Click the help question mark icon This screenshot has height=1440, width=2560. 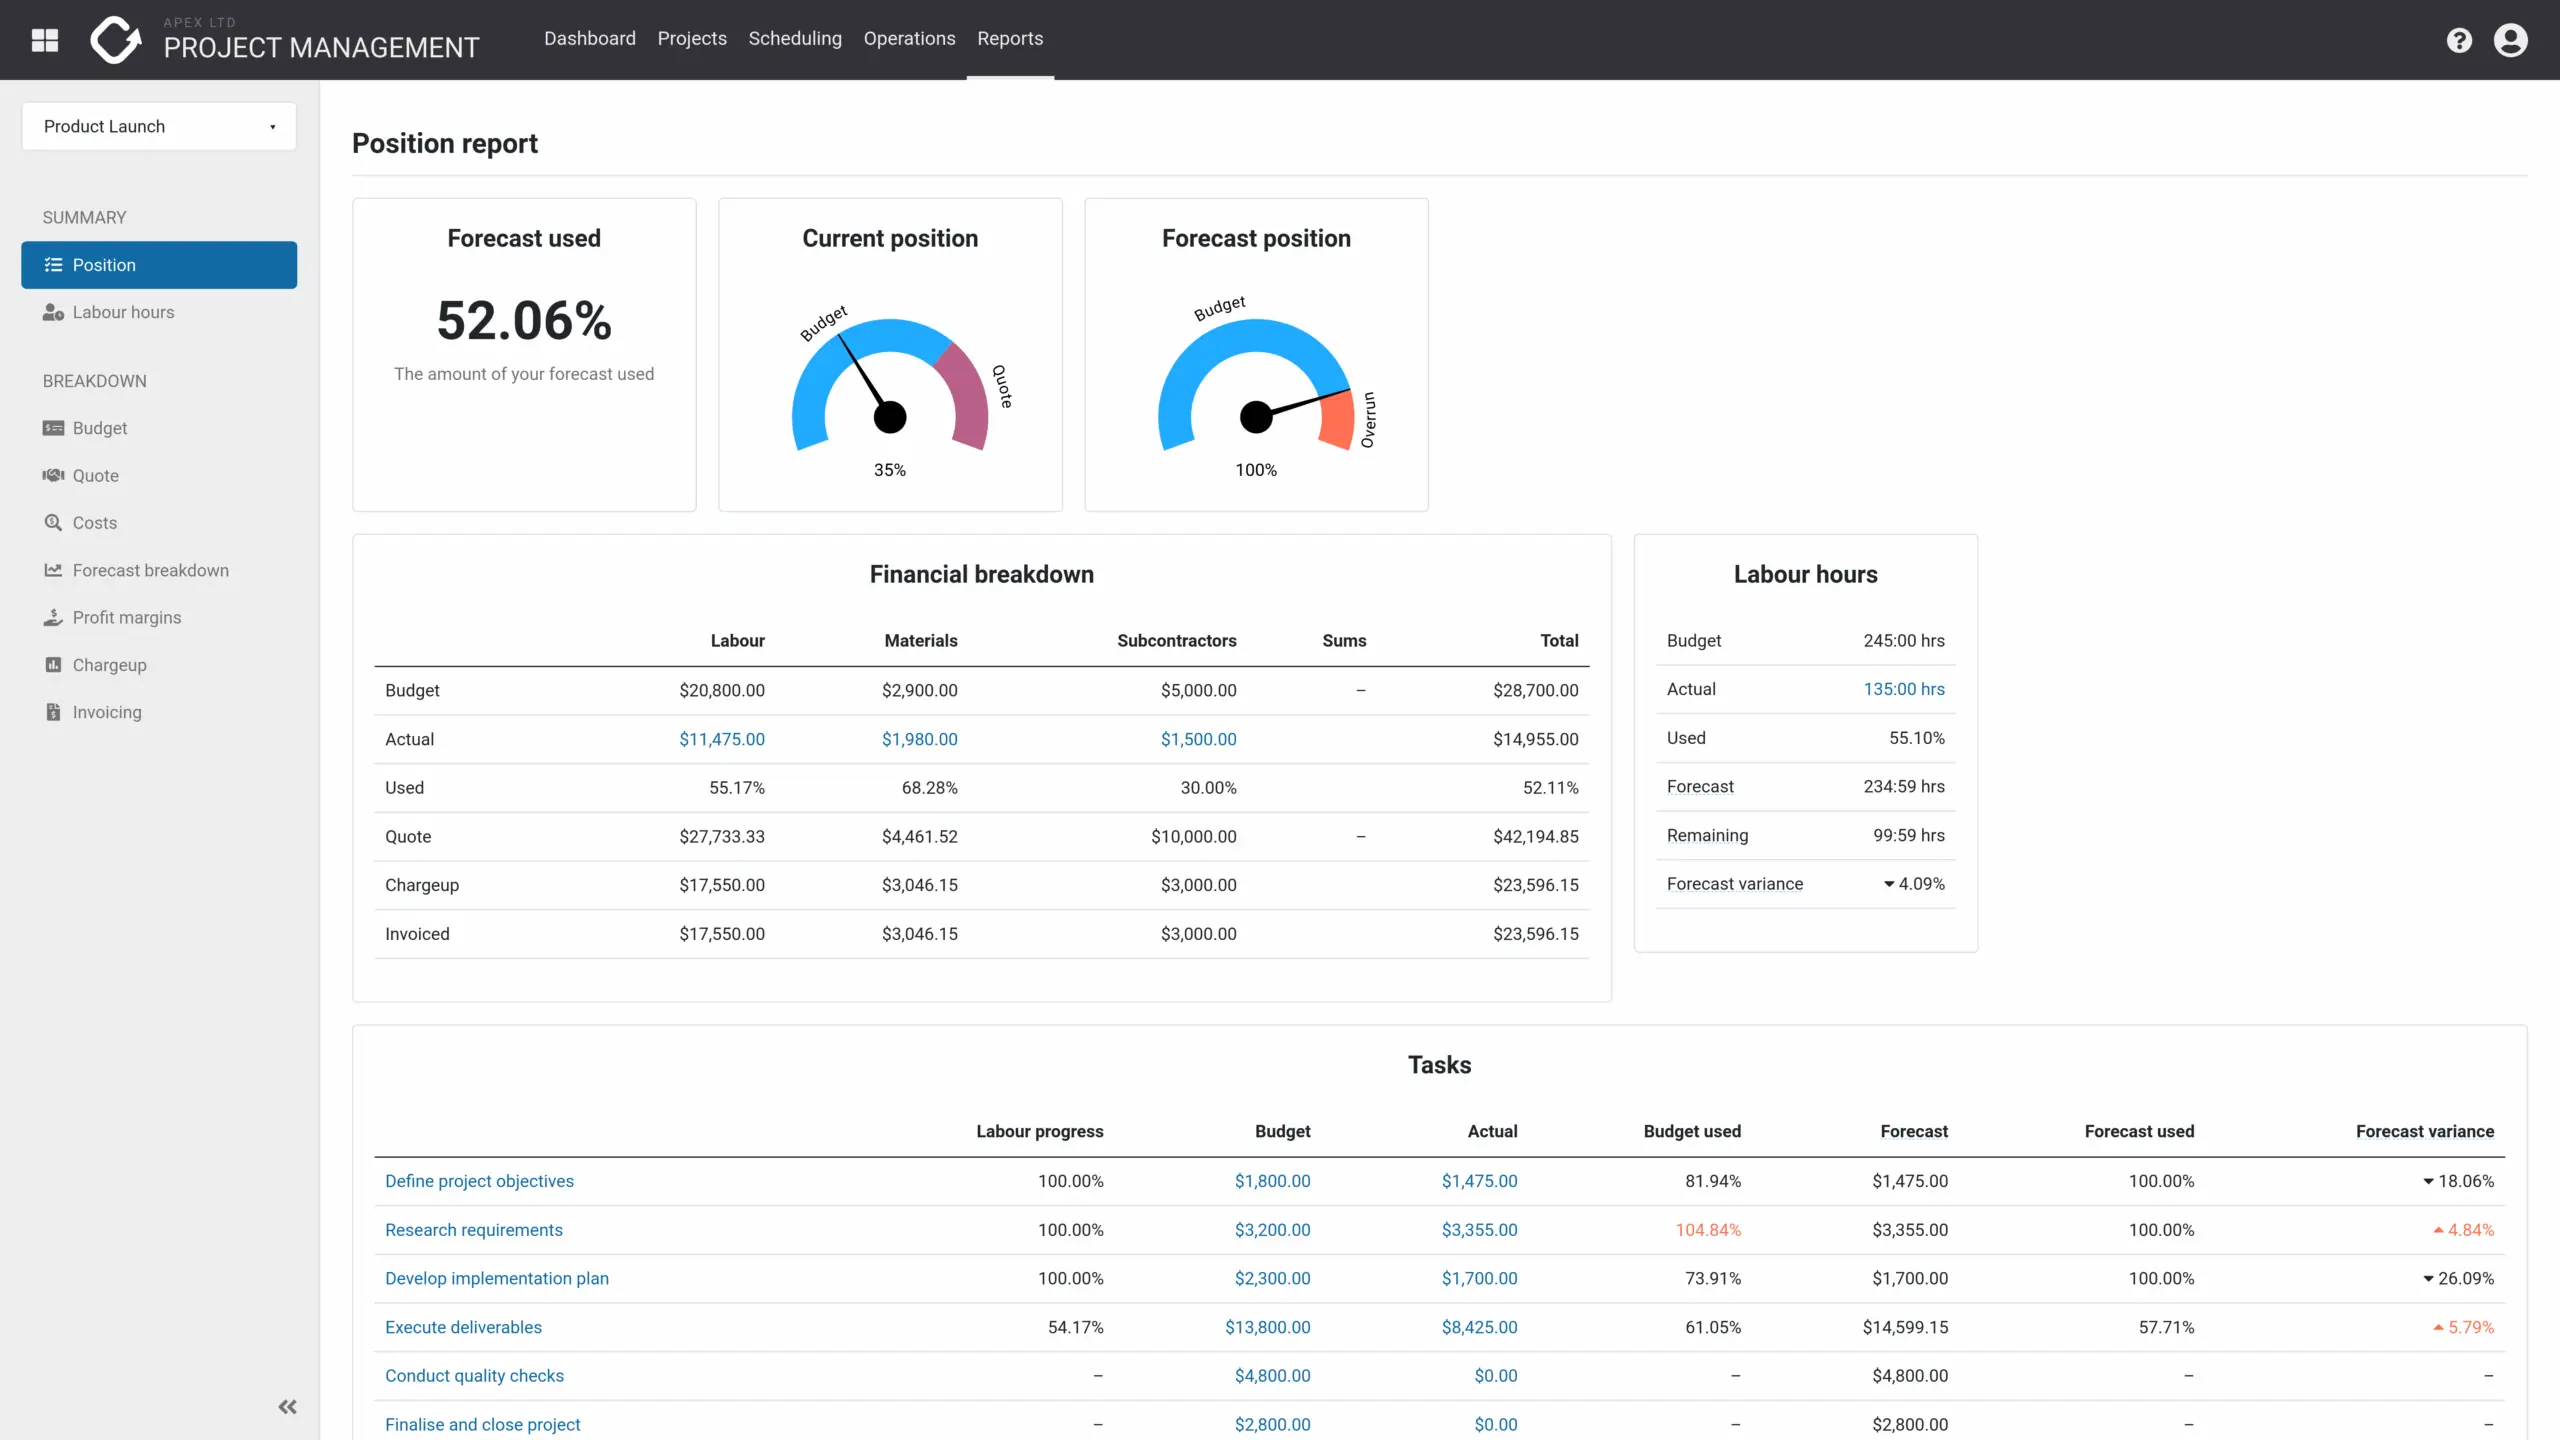[2459, 40]
